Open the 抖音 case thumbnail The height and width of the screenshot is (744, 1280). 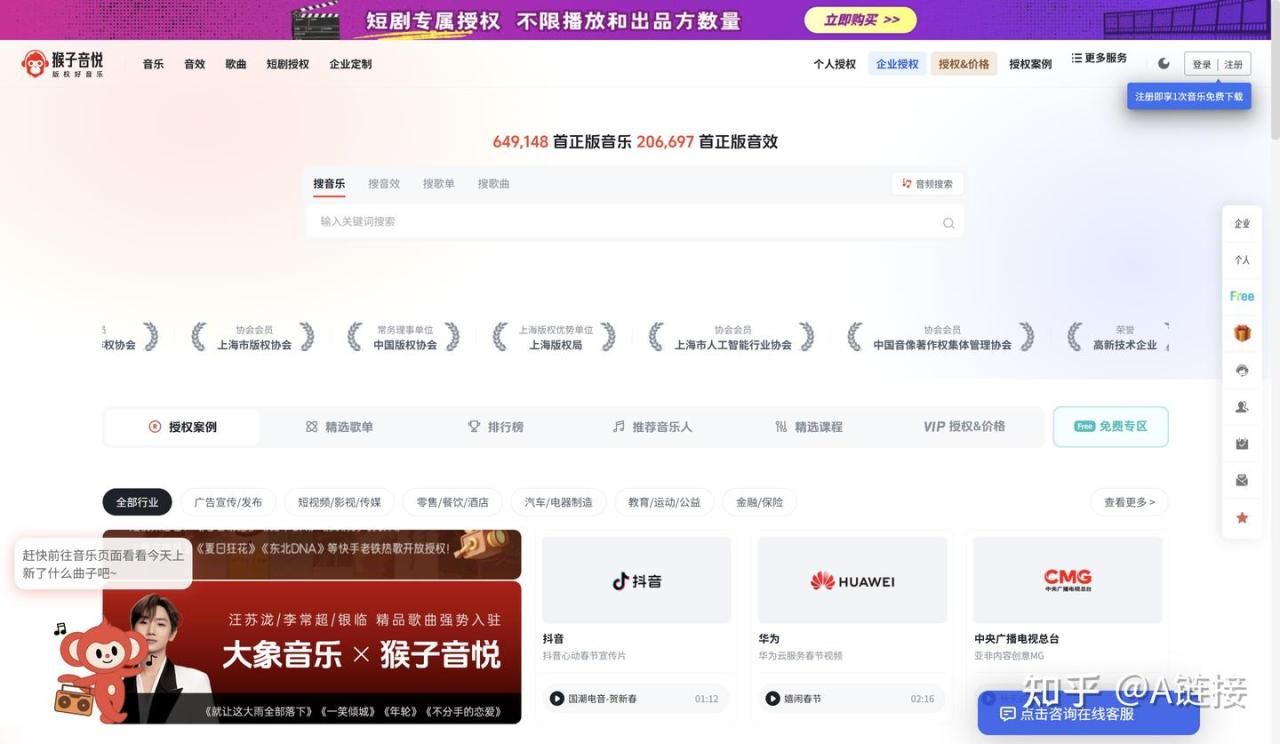point(636,580)
